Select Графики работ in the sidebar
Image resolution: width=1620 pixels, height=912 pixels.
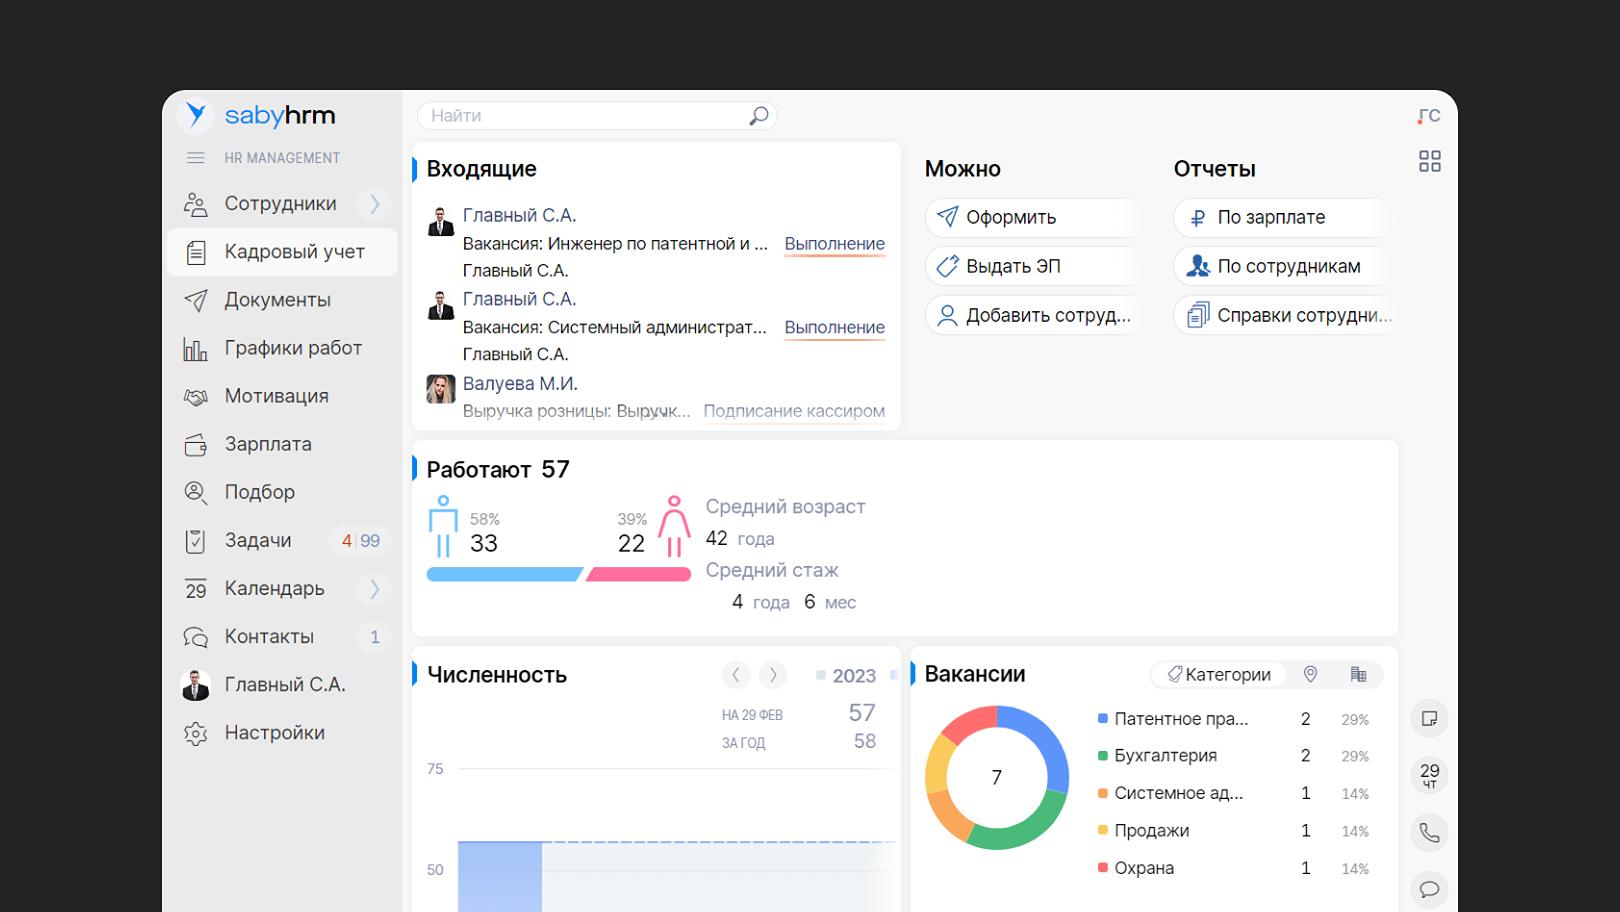point(293,348)
